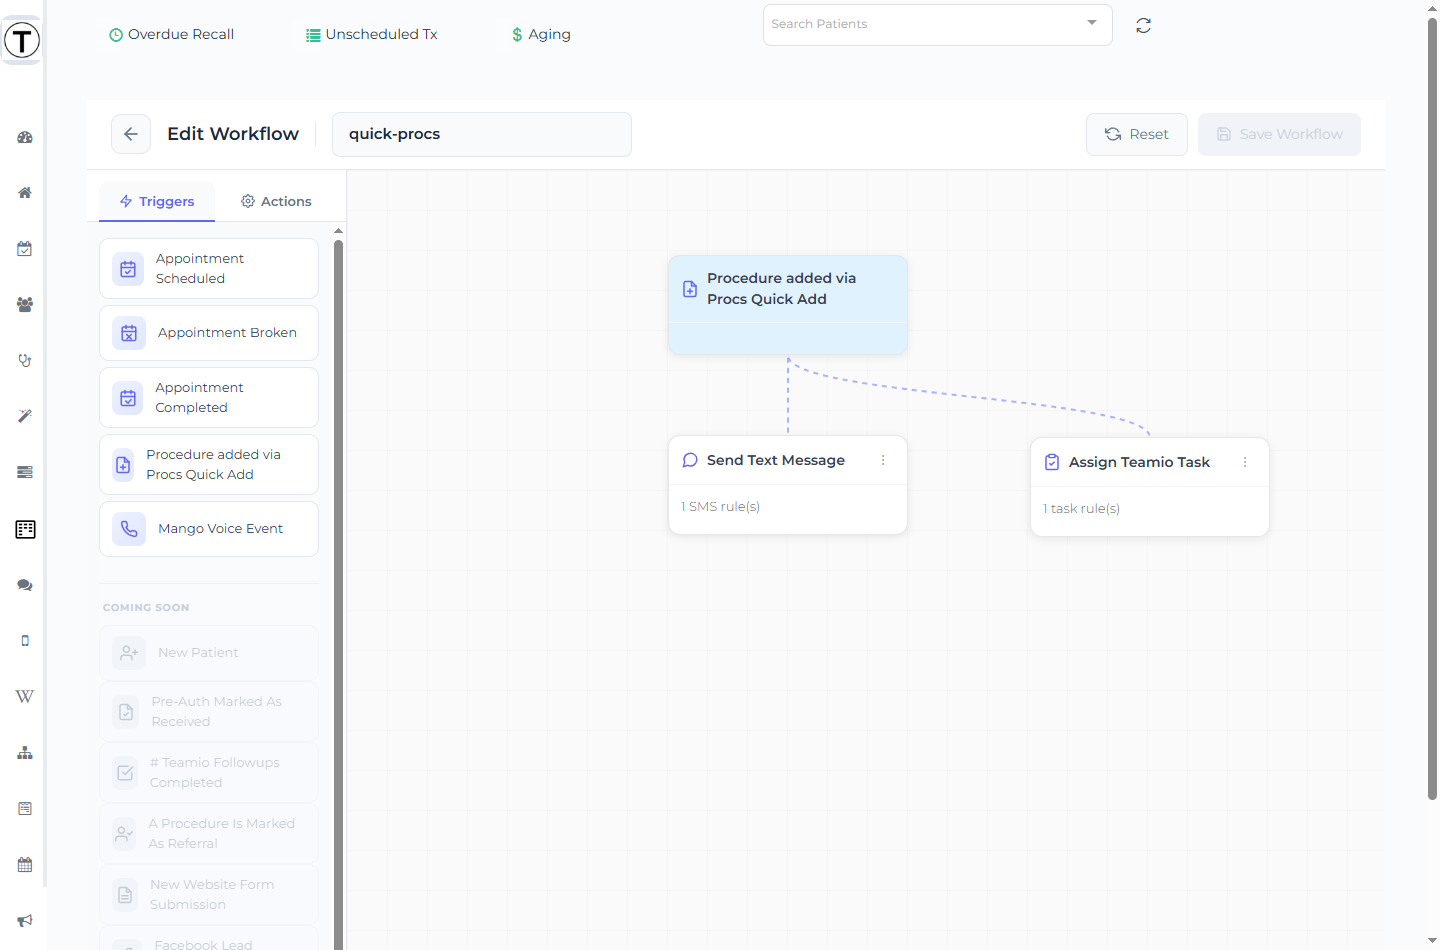Select the Appointment Broken trigger
The image size is (1440, 950).
click(209, 333)
